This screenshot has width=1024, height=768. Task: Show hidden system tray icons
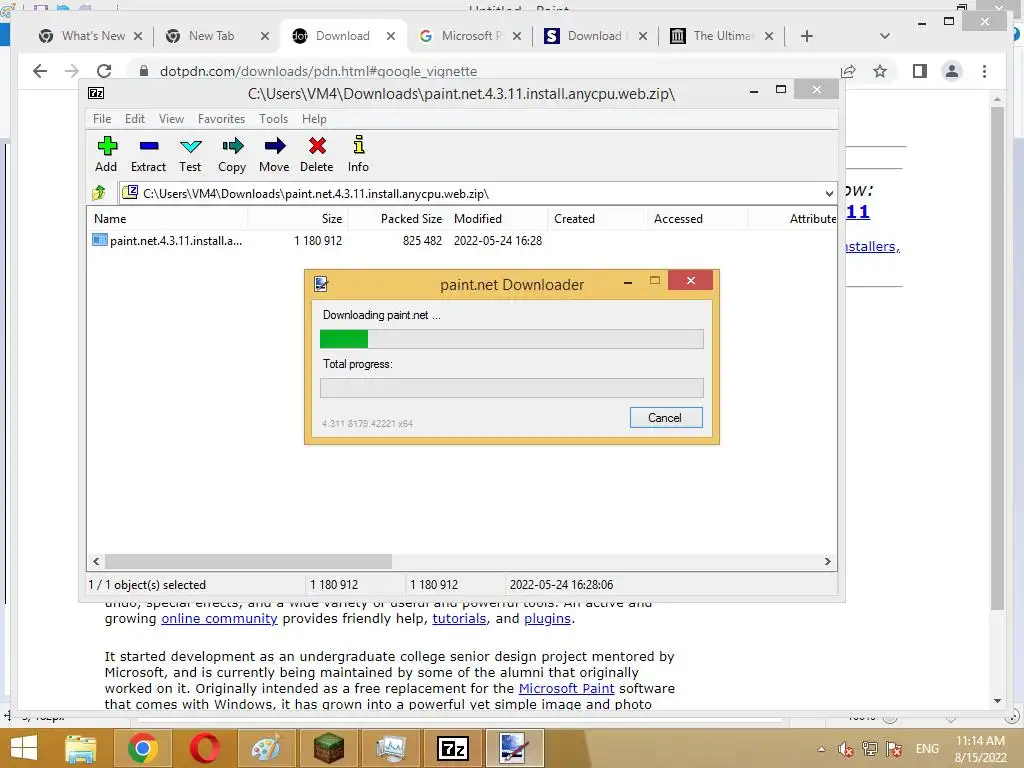(822, 749)
